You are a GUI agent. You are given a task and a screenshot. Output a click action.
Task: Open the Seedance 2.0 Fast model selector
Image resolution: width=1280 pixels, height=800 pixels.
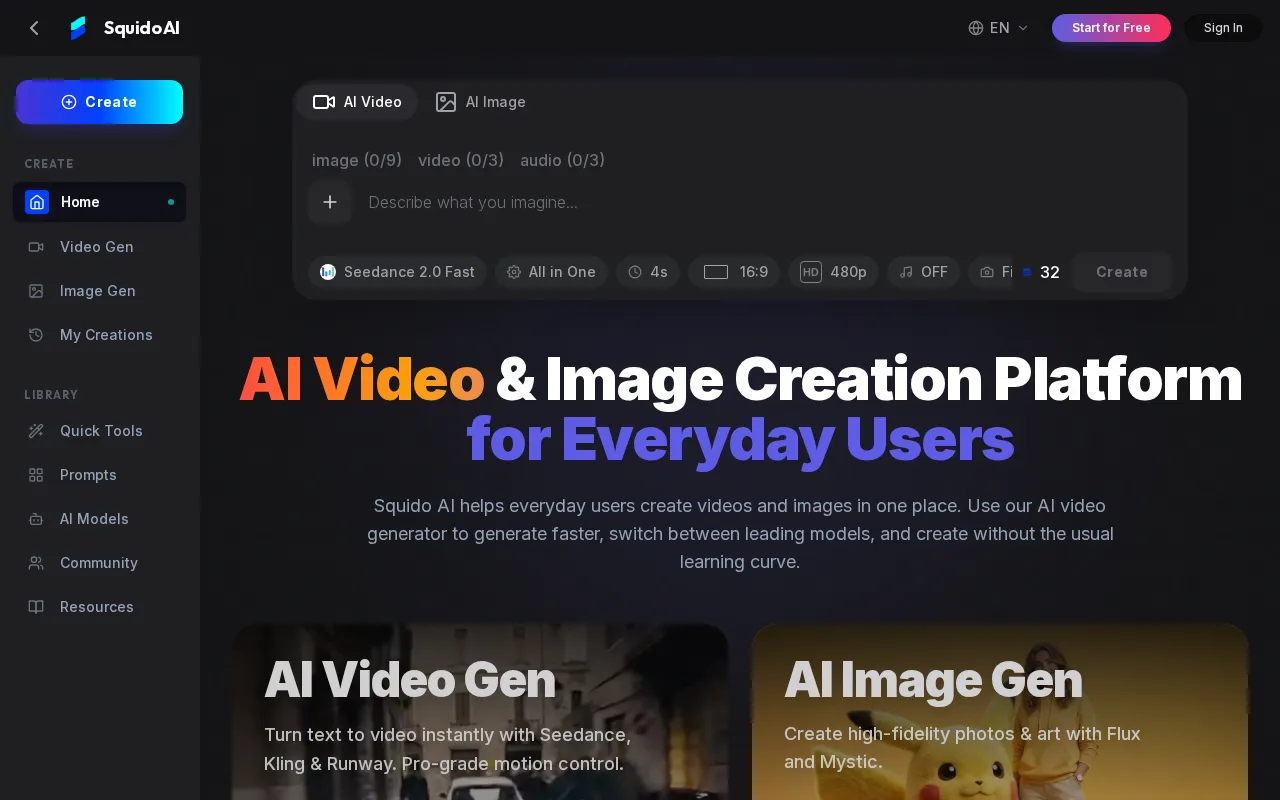(x=397, y=272)
